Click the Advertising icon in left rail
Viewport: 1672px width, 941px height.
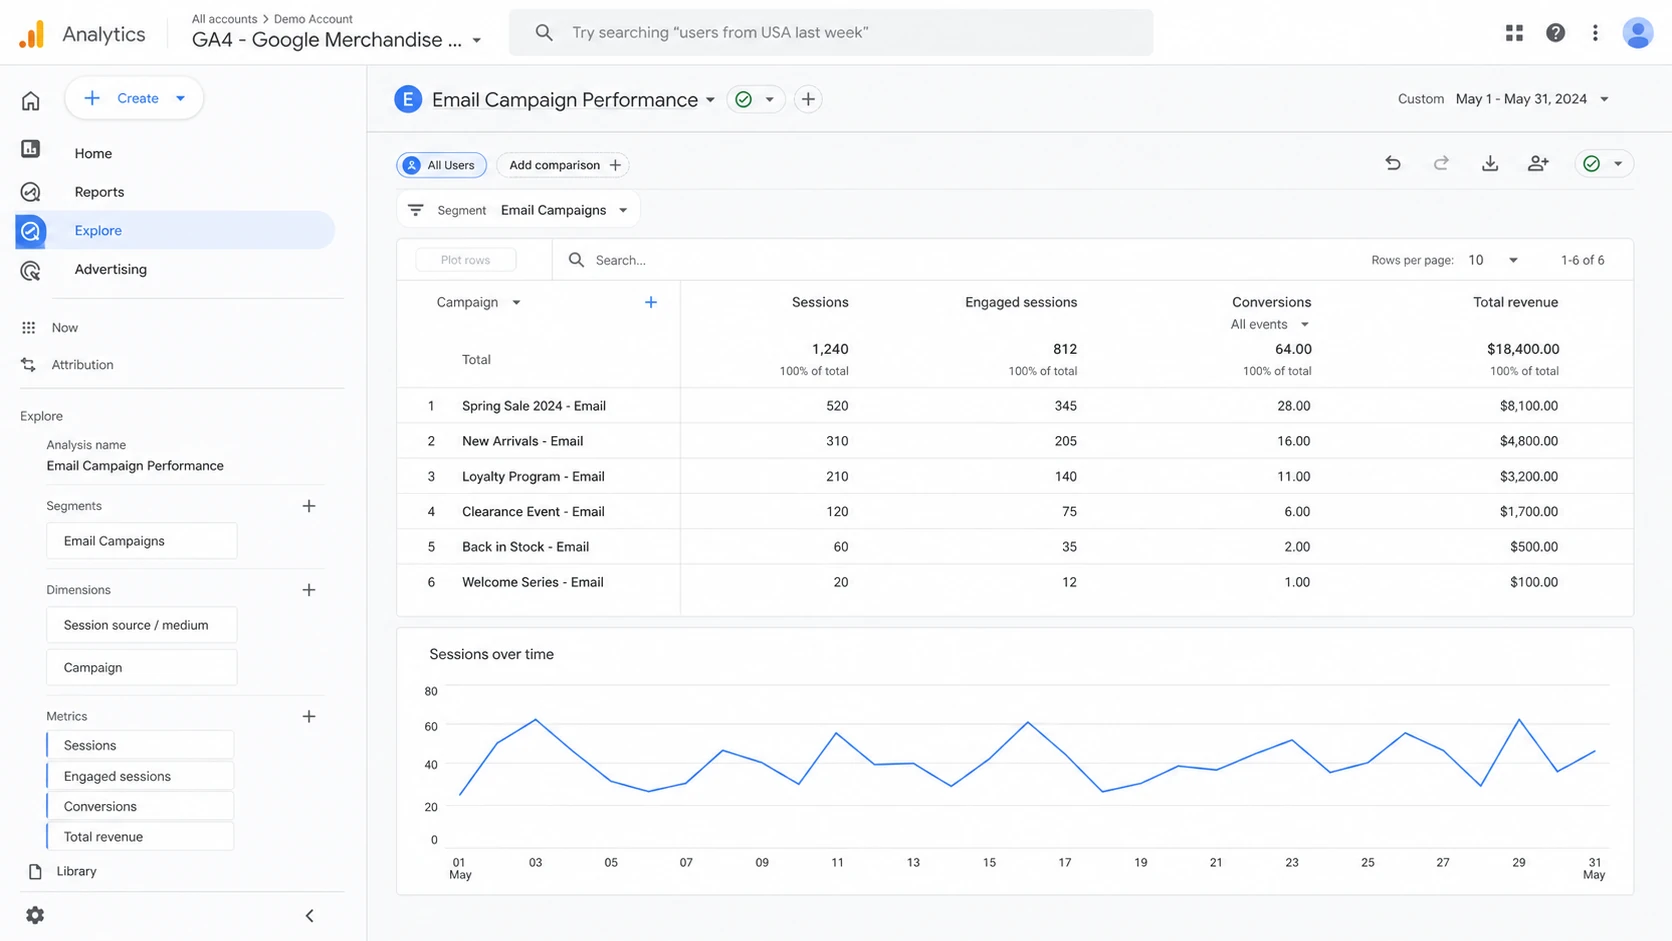(x=31, y=270)
